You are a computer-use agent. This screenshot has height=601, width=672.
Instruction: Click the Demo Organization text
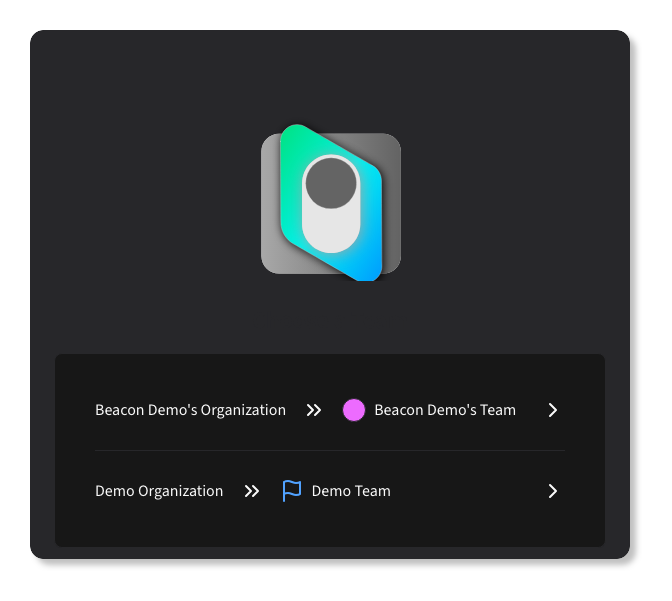(159, 491)
